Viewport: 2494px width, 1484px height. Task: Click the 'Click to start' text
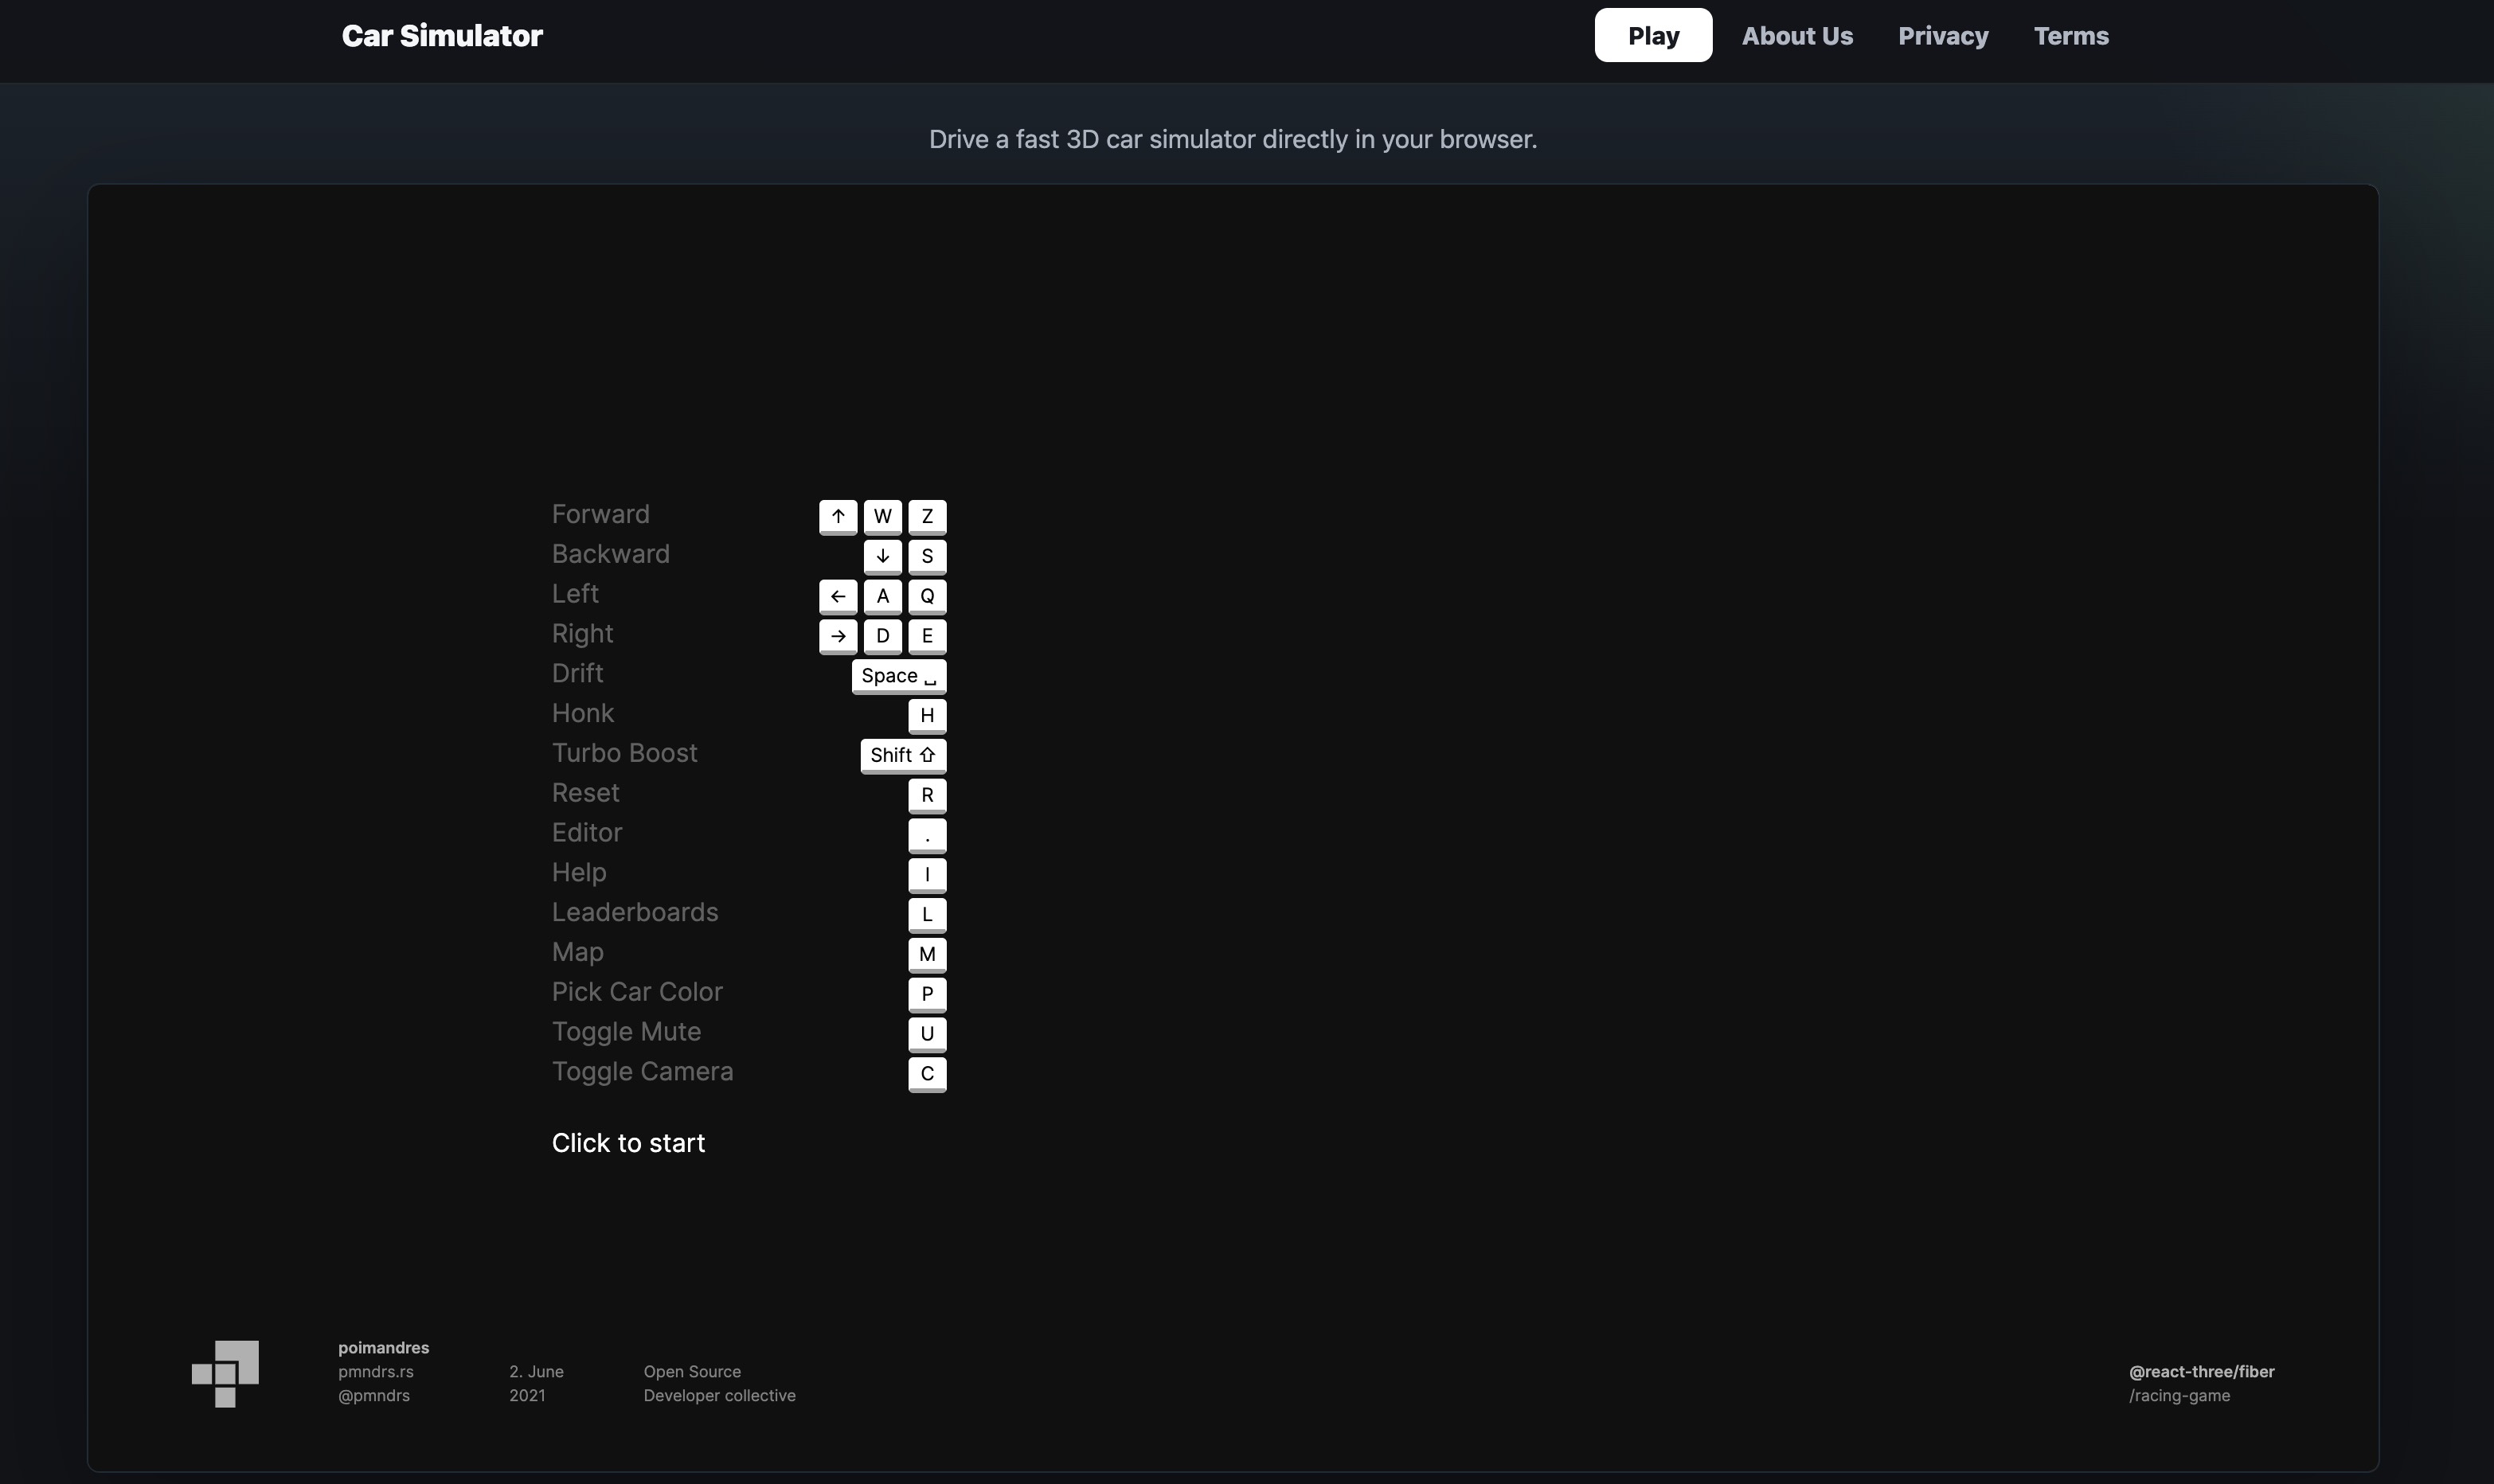tap(628, 1143)
